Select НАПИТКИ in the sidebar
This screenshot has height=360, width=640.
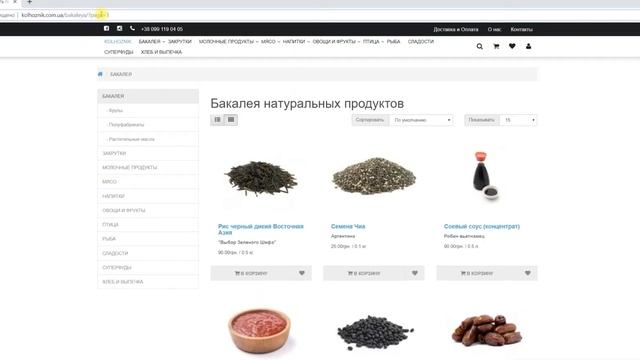point(148,196)
